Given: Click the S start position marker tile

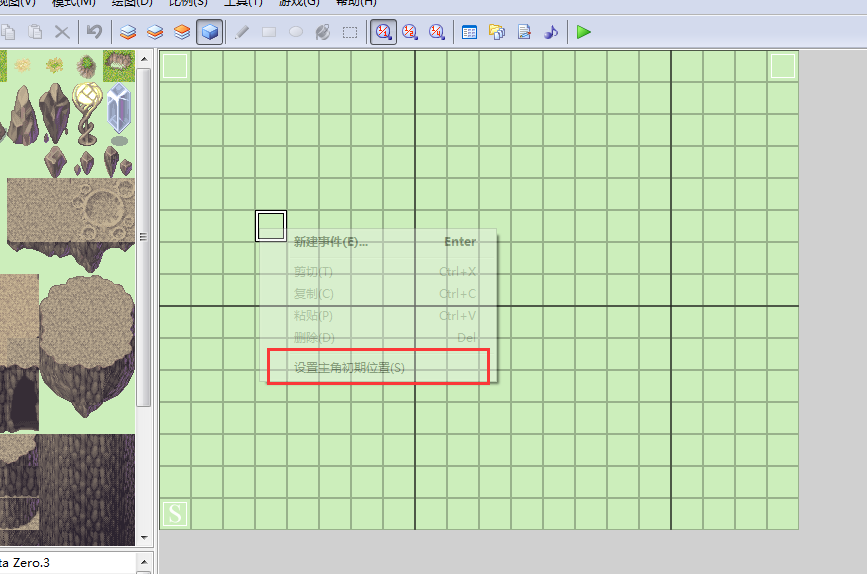Looking at the screenshot, I should (175, 514).
